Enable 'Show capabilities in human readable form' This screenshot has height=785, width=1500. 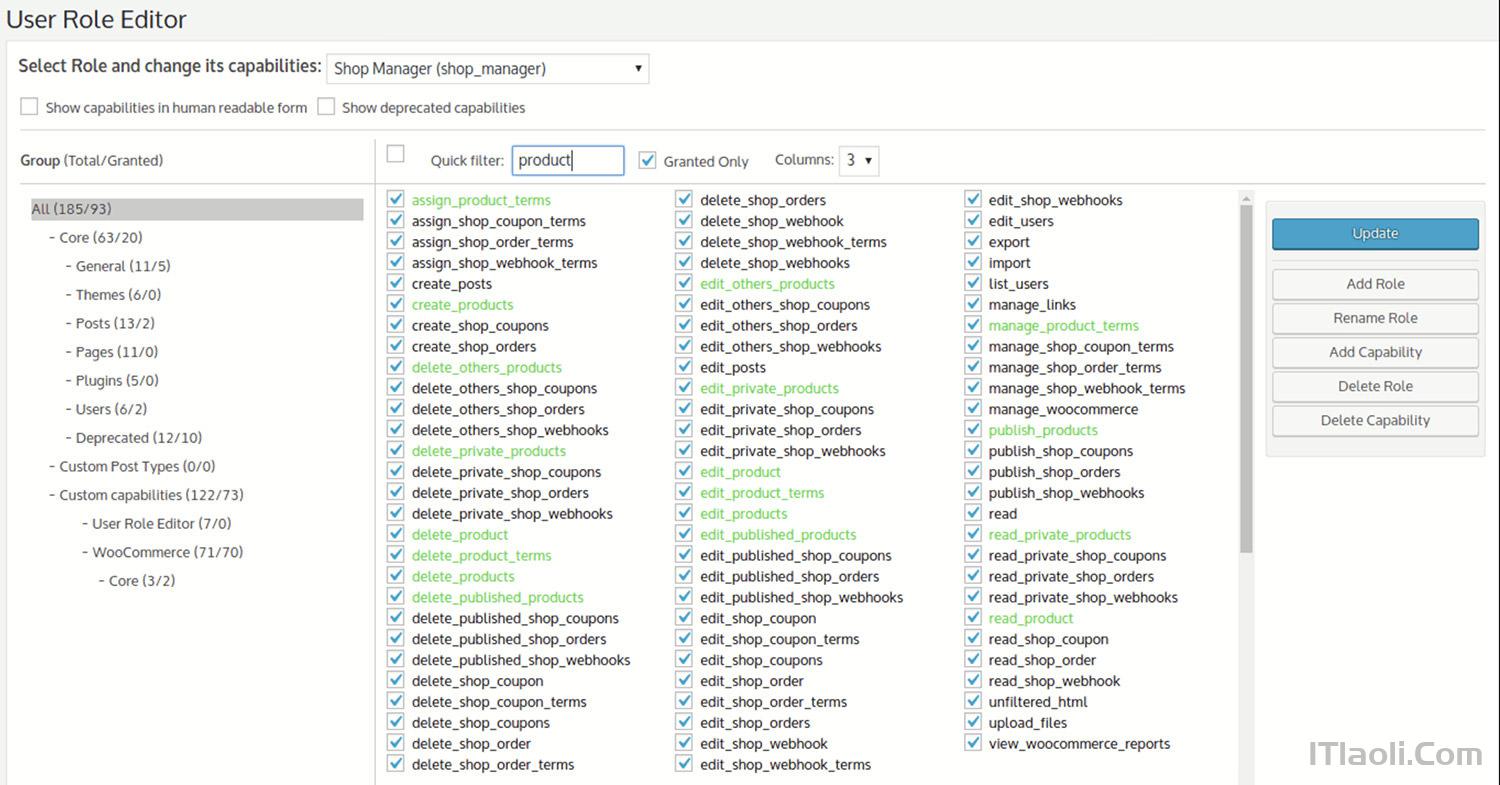point(29,107)
